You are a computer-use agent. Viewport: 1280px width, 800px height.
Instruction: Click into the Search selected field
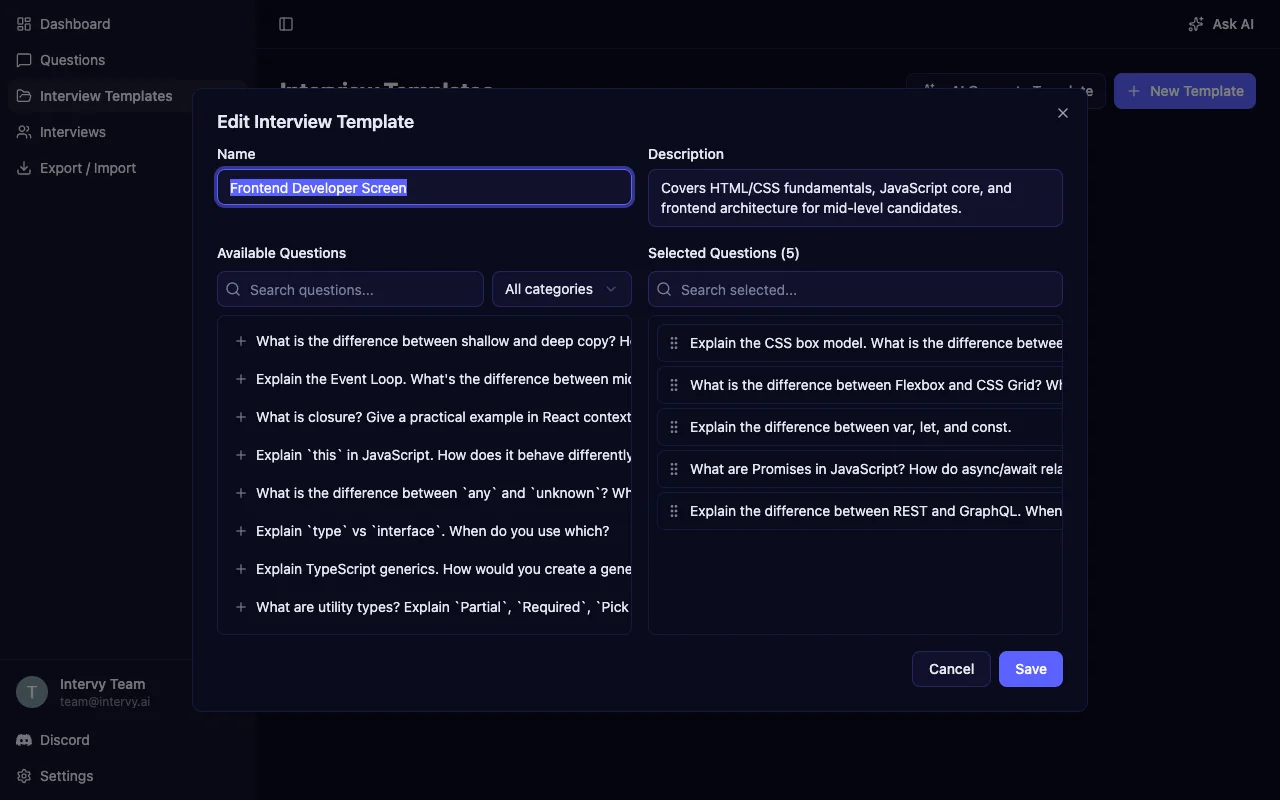(x=855, y=289)
